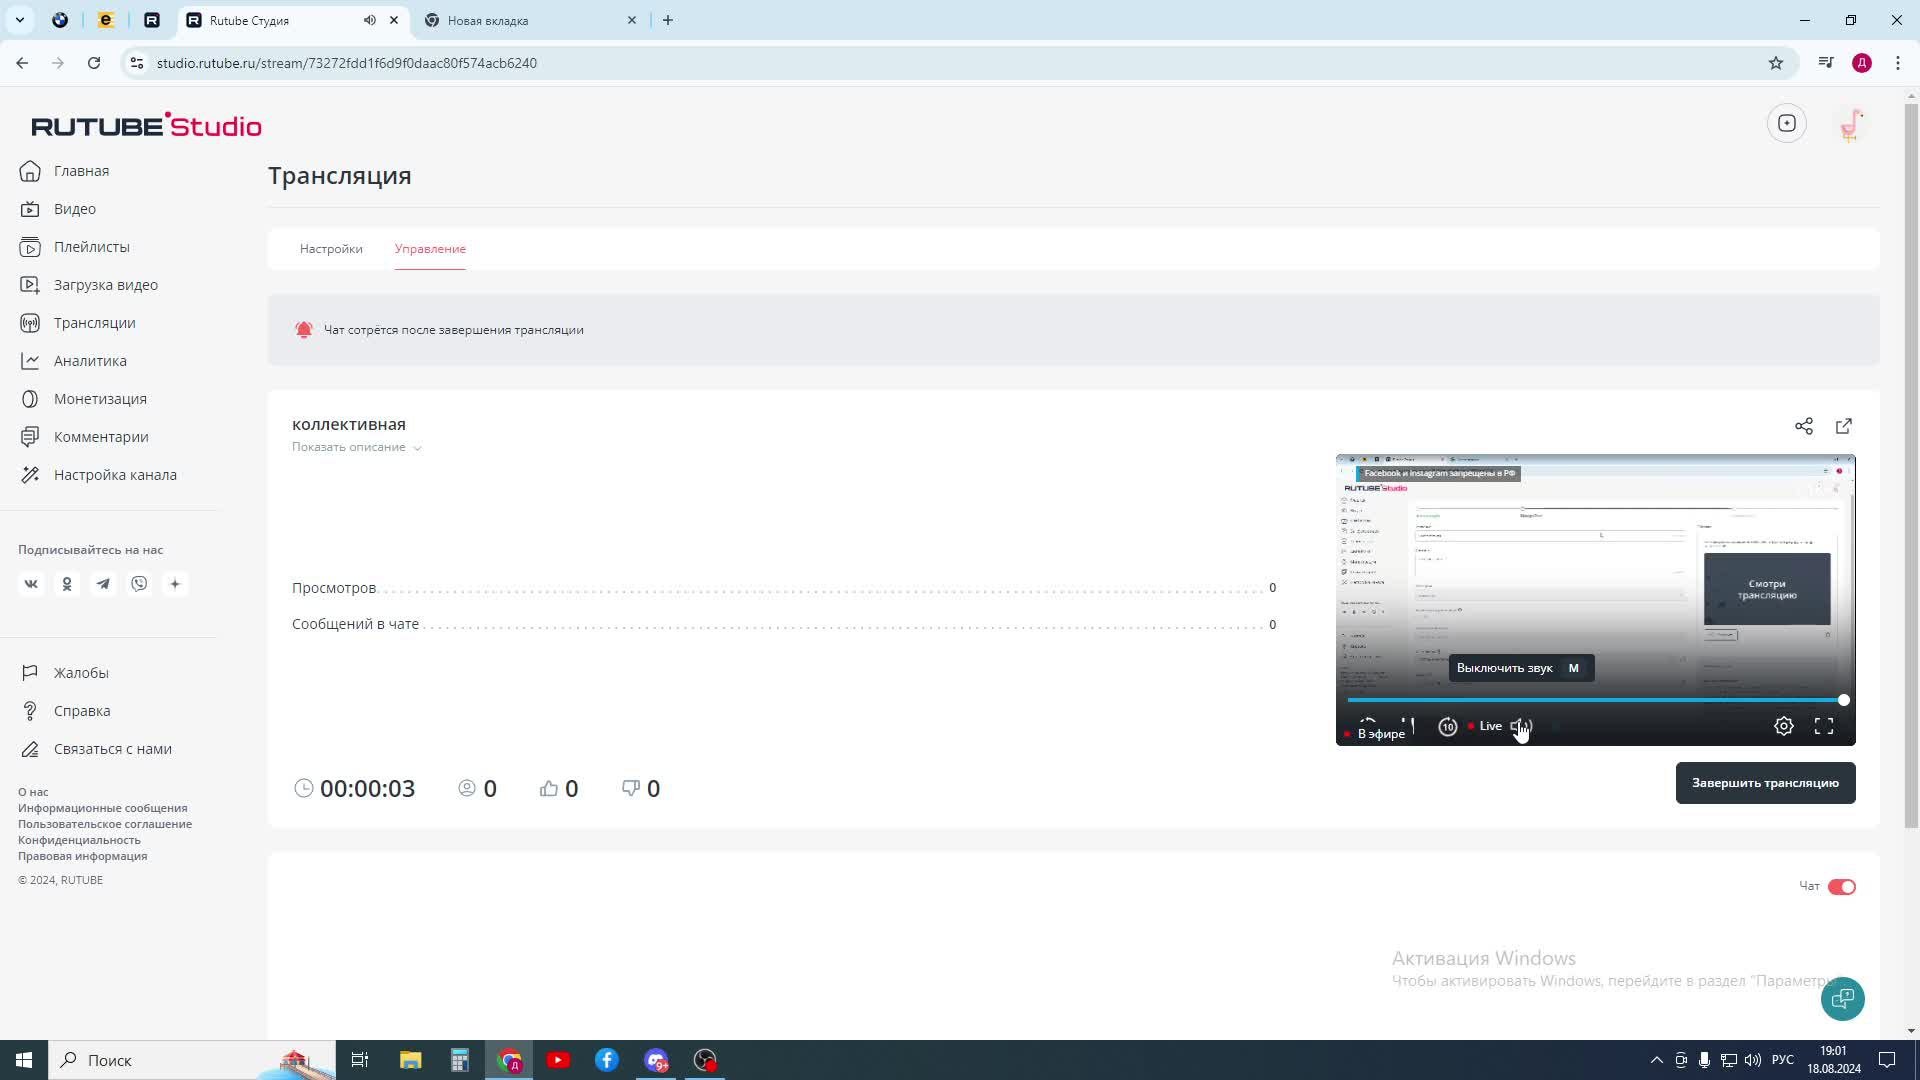Mute the player sound
Viewport: 1920px width, 1080px height.
pyautogui.click(x=1520, y=727)
